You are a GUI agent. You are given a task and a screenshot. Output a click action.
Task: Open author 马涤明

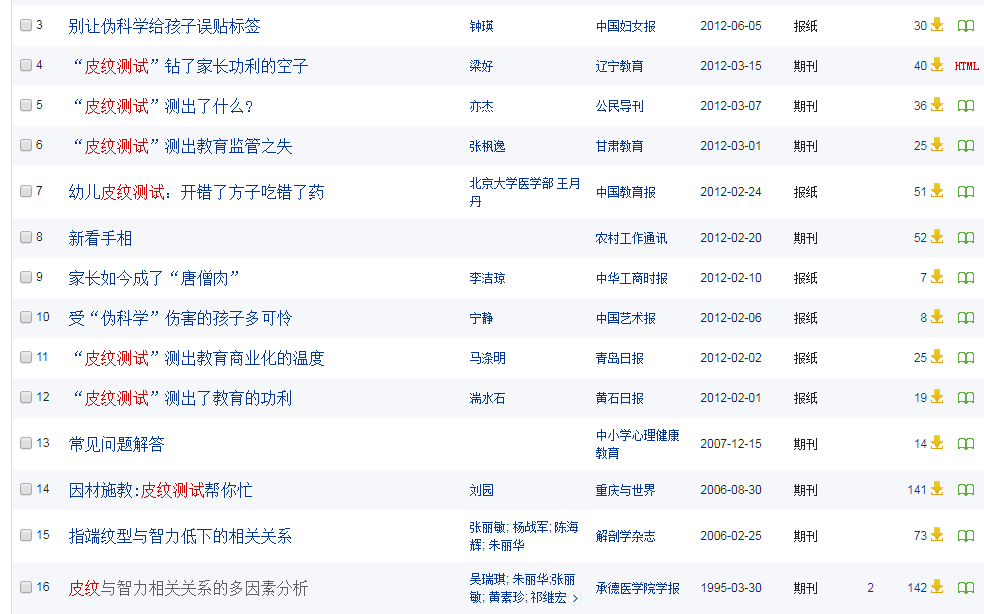pos(488,358)
